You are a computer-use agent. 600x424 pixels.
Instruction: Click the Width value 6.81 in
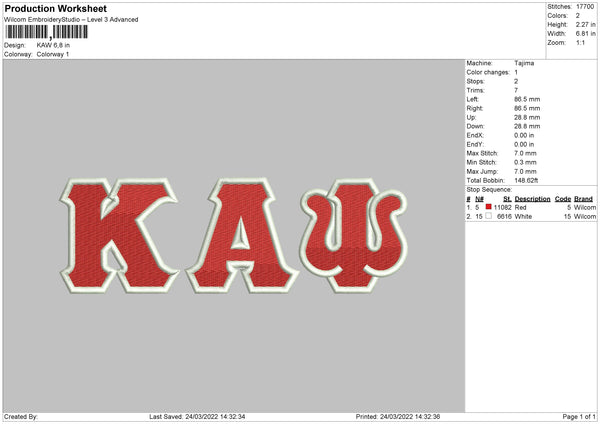tap(585, 34)
